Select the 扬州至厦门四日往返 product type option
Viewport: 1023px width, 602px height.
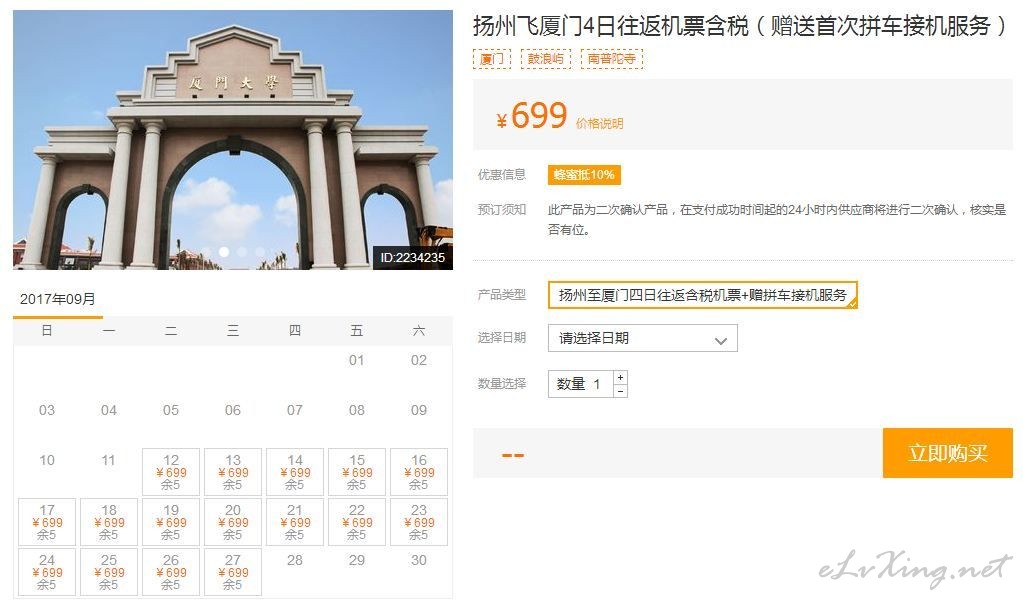click(x=703, y=295)
